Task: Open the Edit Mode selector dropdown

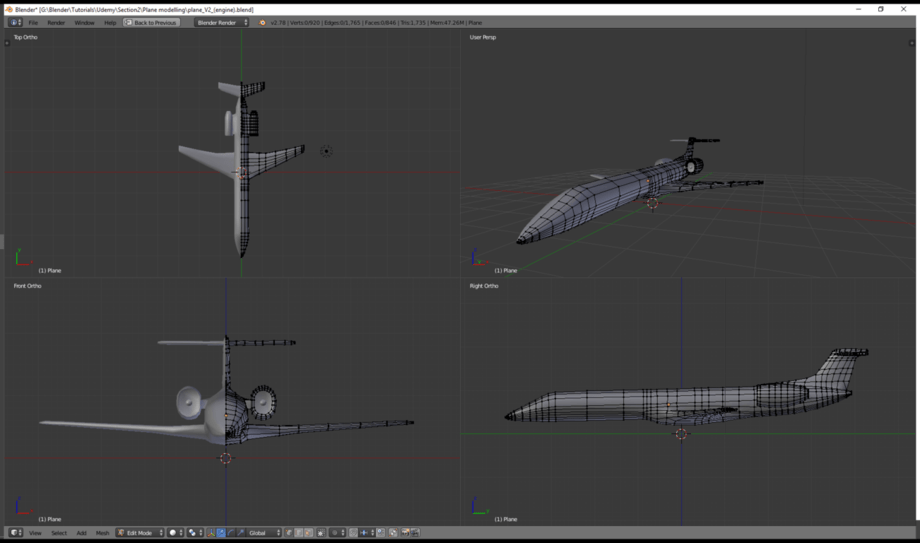Action: 140,532
